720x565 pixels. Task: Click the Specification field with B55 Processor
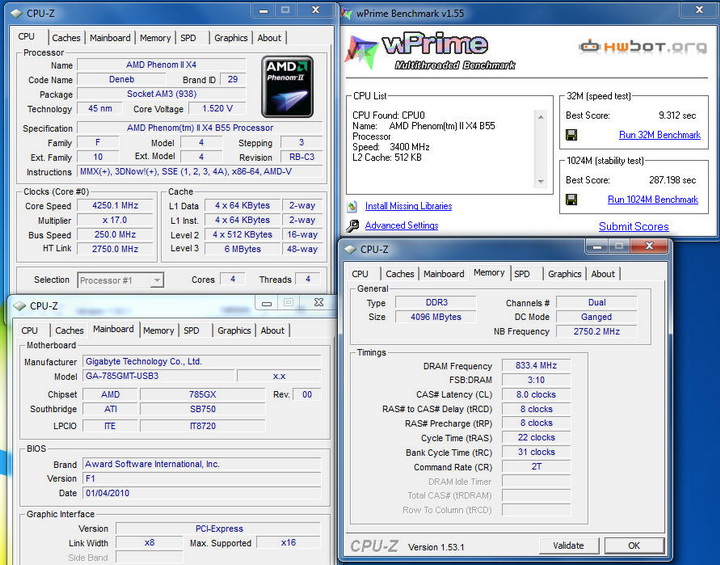tap(200, 128)
